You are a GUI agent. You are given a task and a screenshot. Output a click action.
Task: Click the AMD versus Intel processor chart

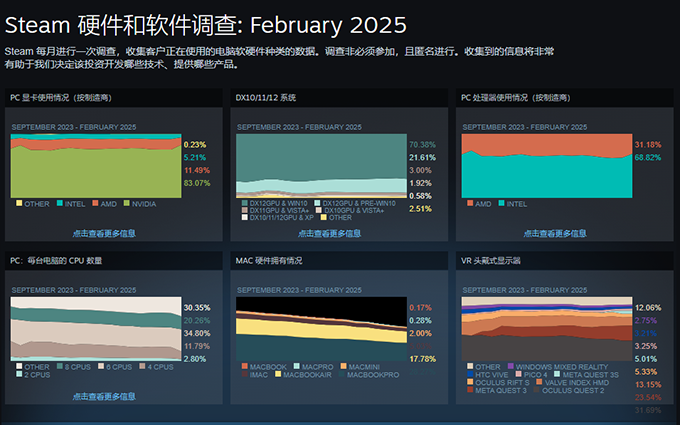[547, 166]
